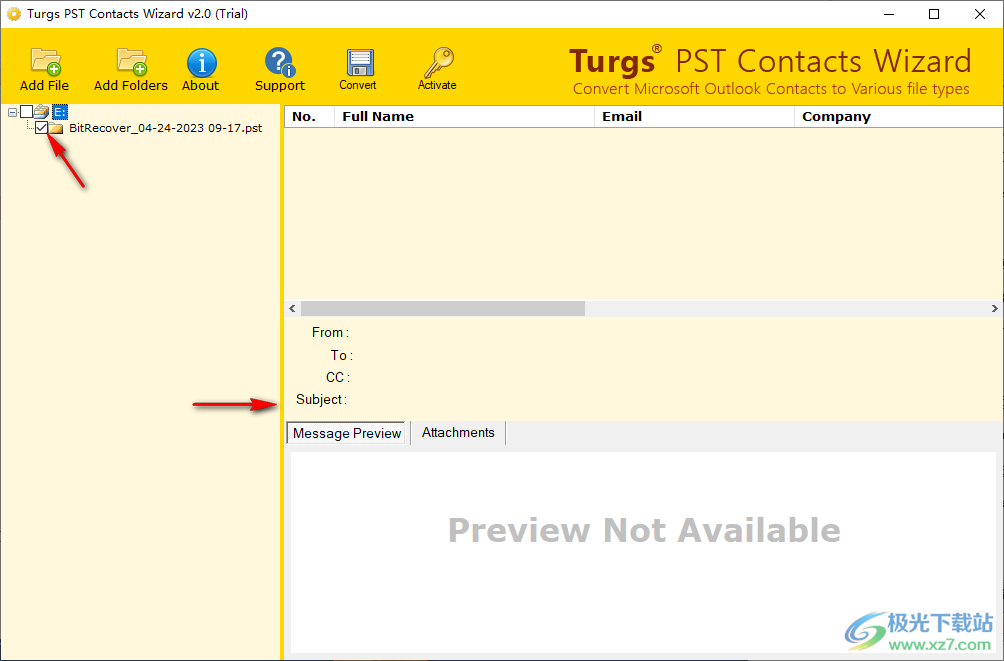Select the E: drive label
The height and width of the screenshot is (661, 1004).
coord(60,112)
